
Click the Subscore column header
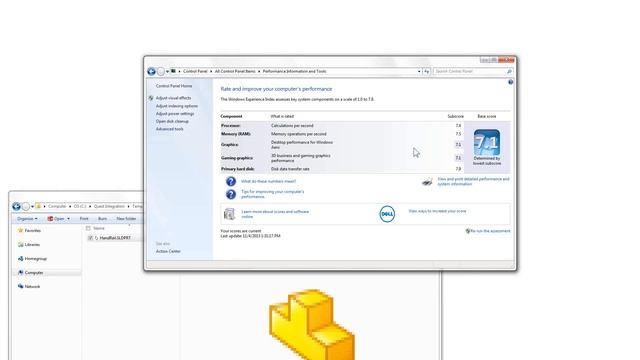point(456,116)
